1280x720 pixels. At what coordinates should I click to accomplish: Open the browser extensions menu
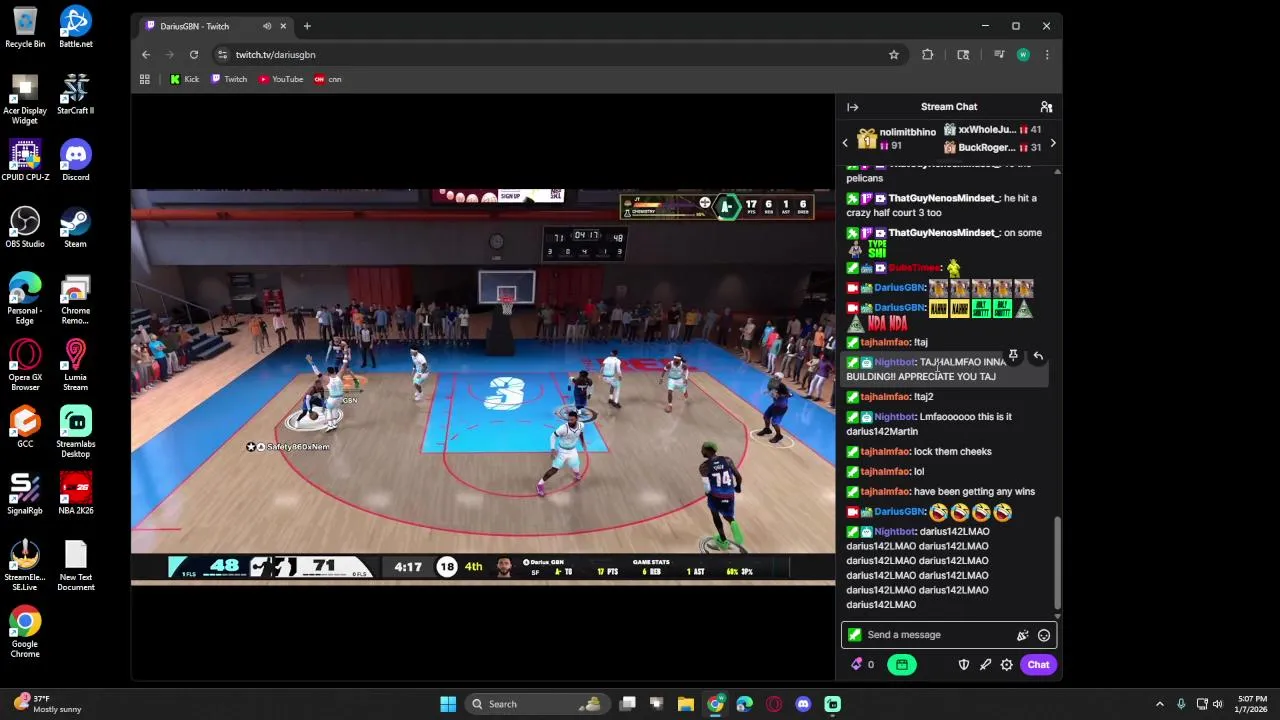pyautogui.click(x=927, y=55)
